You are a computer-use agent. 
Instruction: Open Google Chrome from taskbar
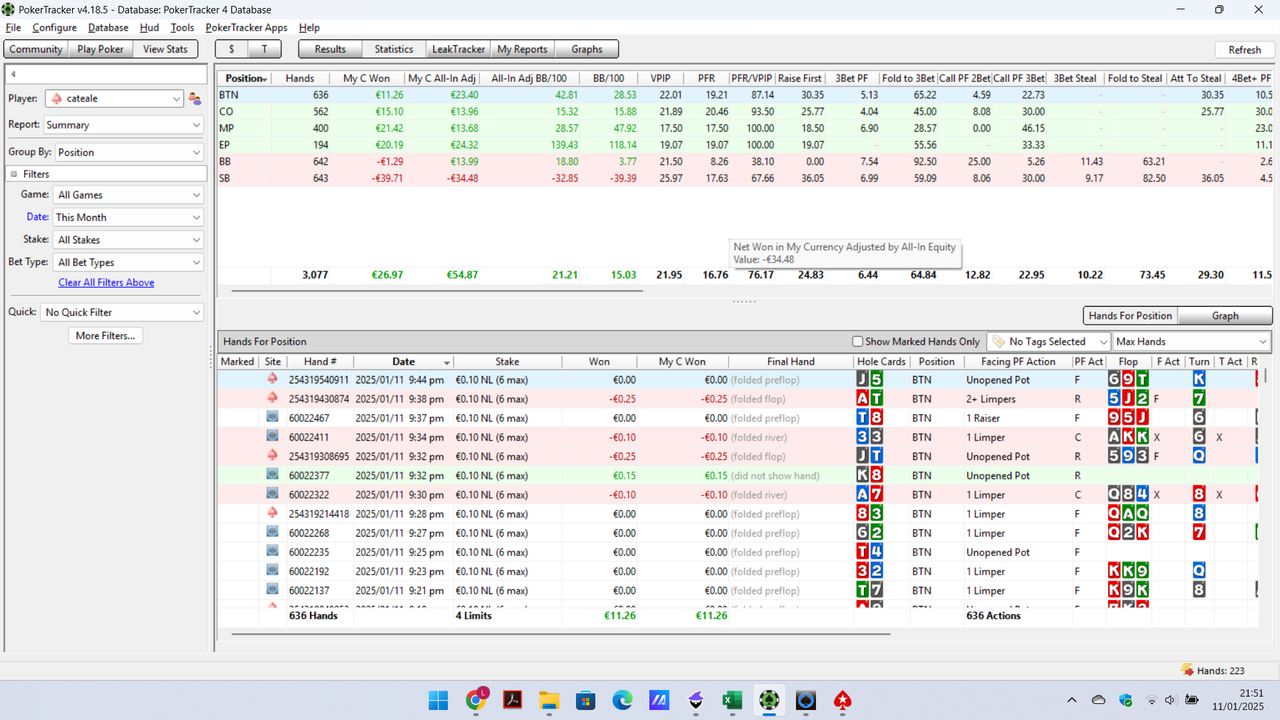coord(476,701)
